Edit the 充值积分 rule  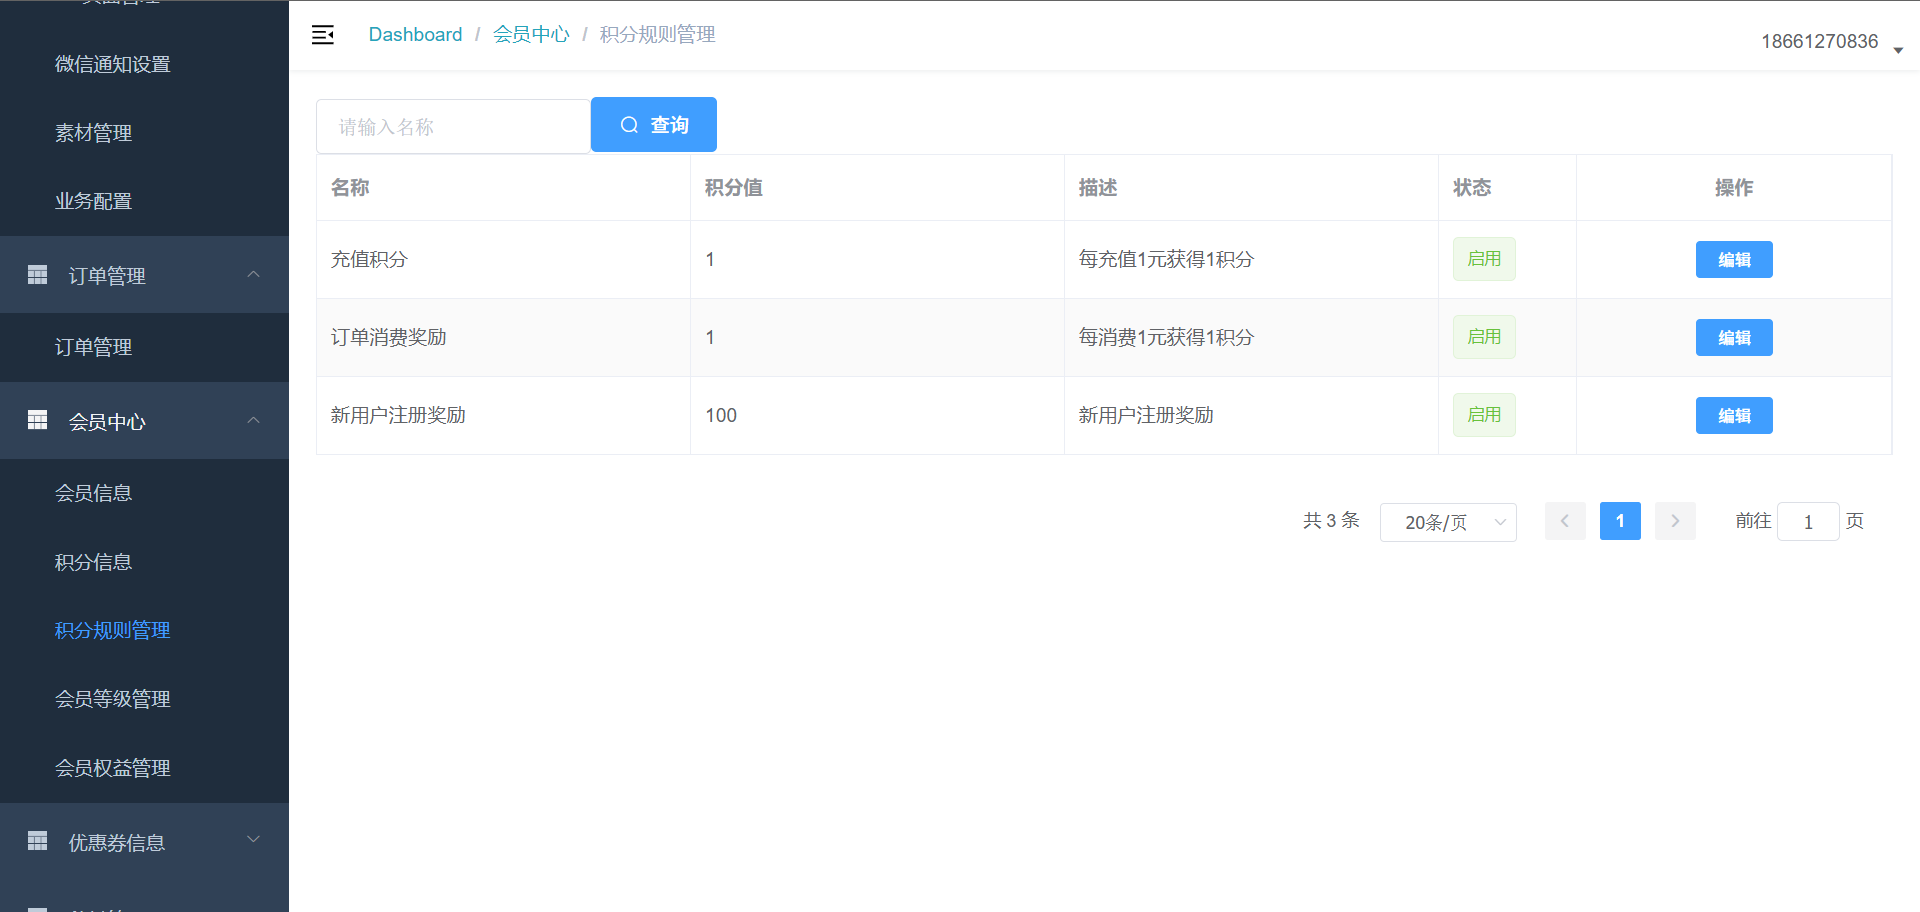coord(1734,260)
